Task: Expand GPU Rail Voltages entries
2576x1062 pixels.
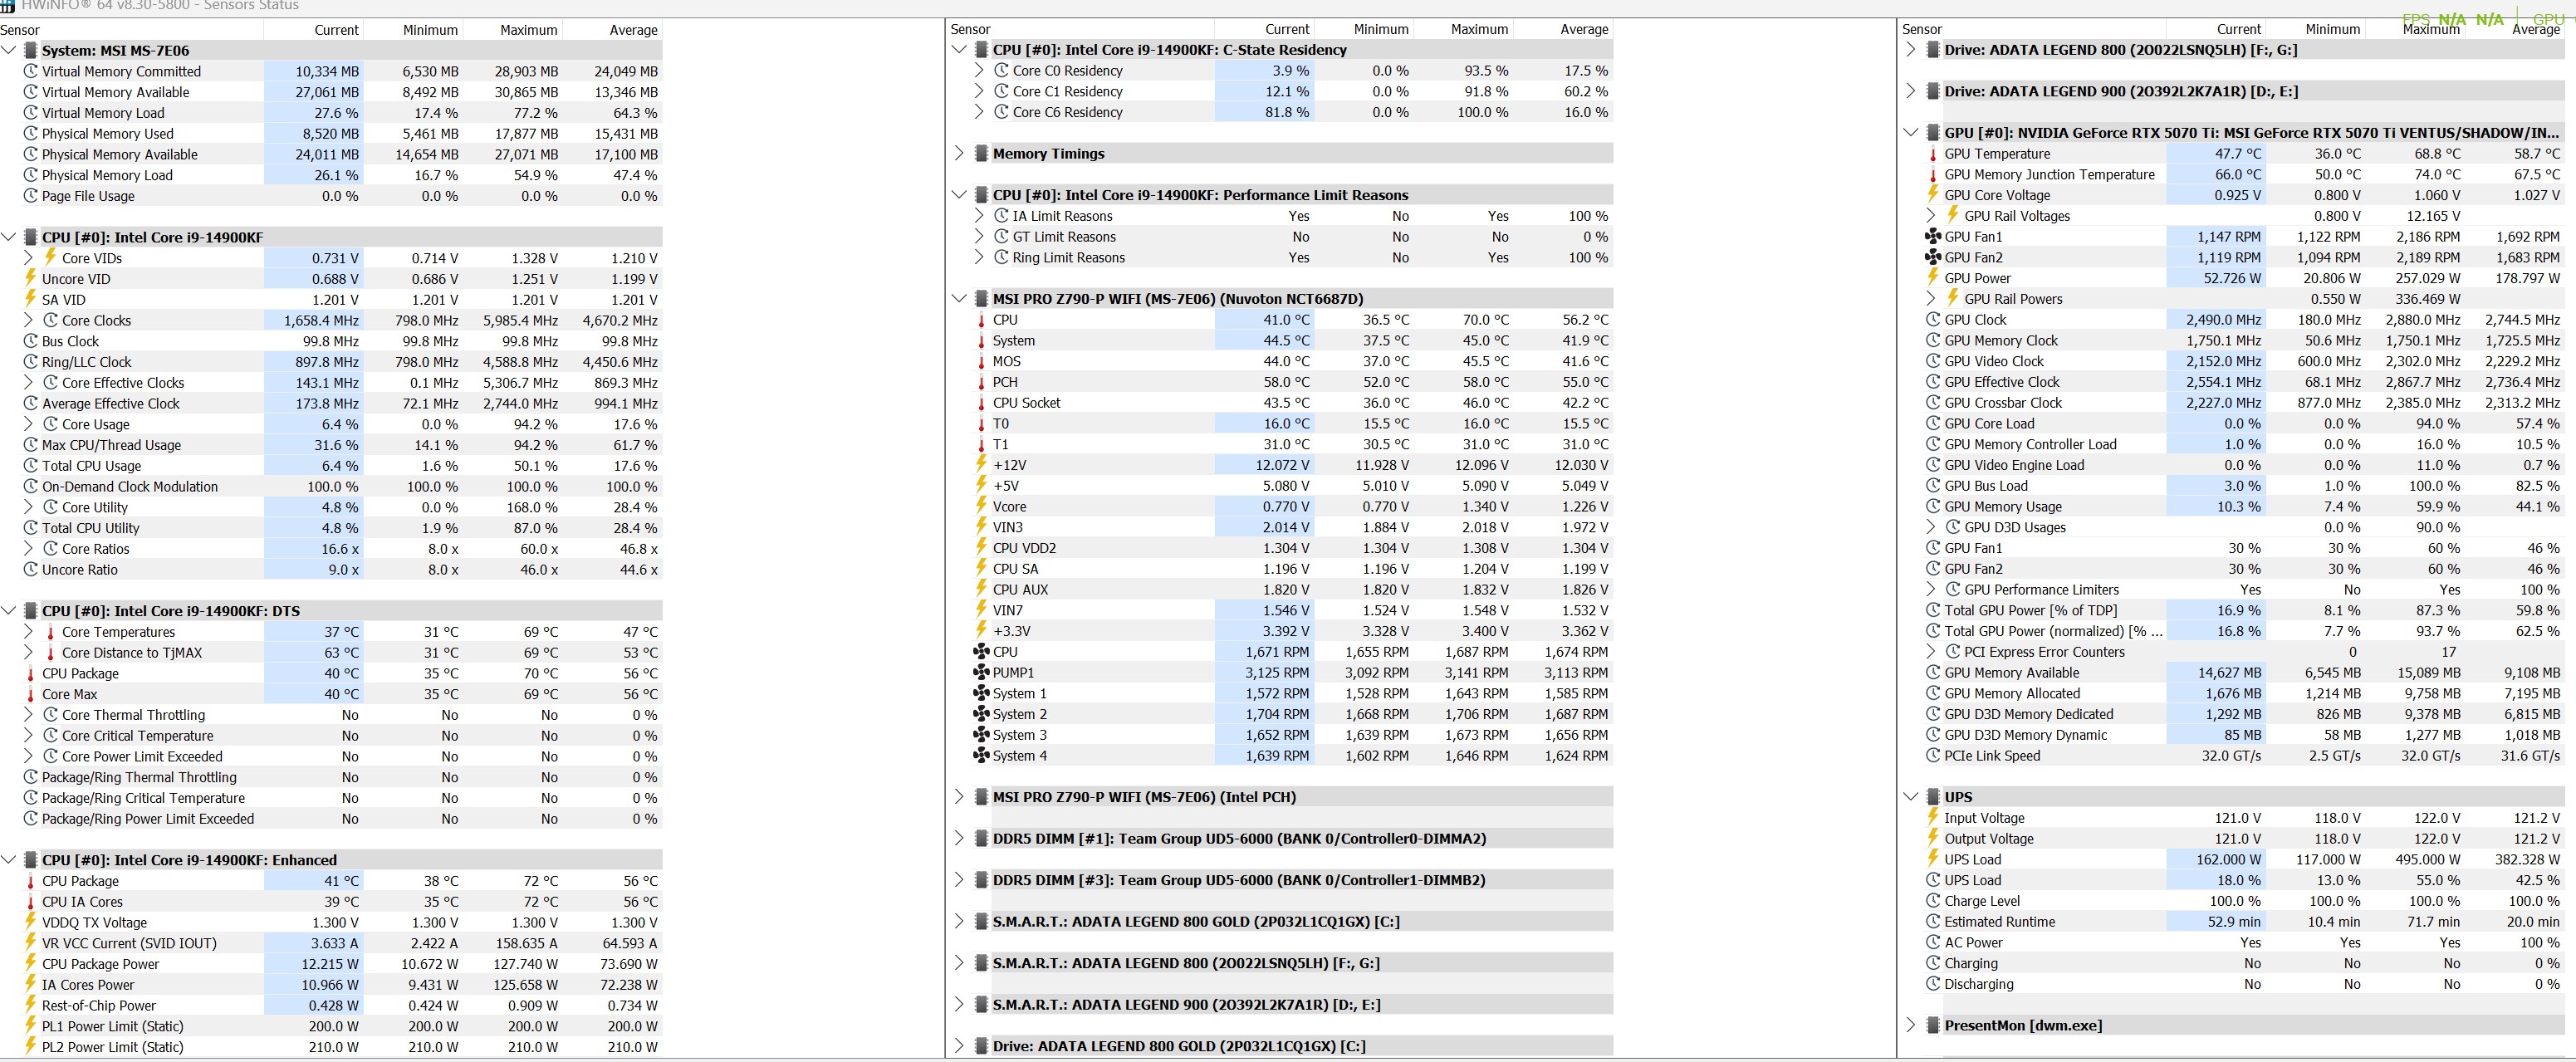Action: click(1931, 216)
